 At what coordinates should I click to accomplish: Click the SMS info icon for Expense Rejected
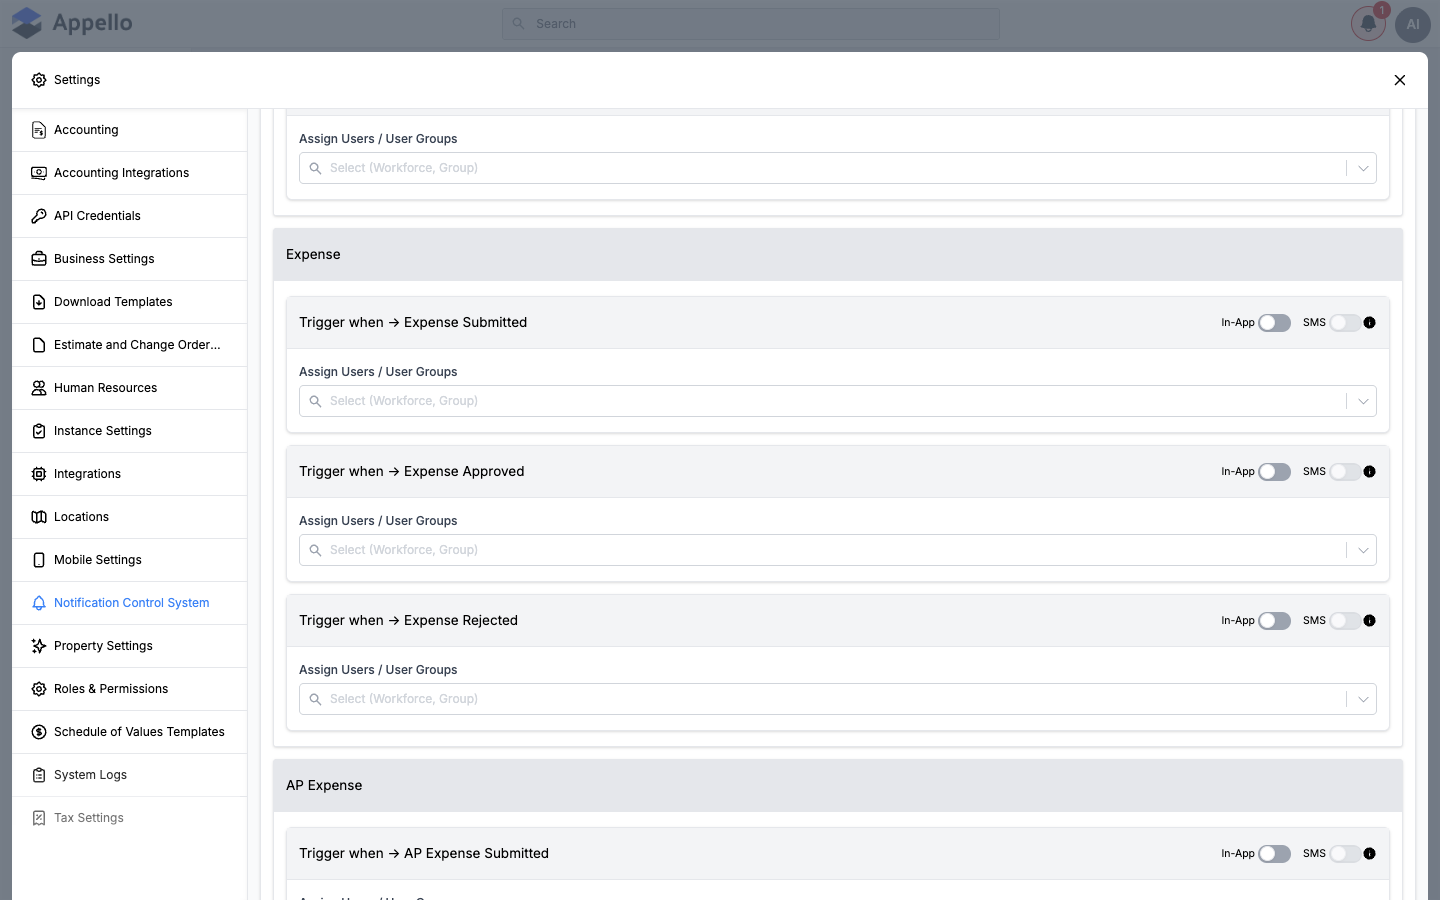point(1370,621)
